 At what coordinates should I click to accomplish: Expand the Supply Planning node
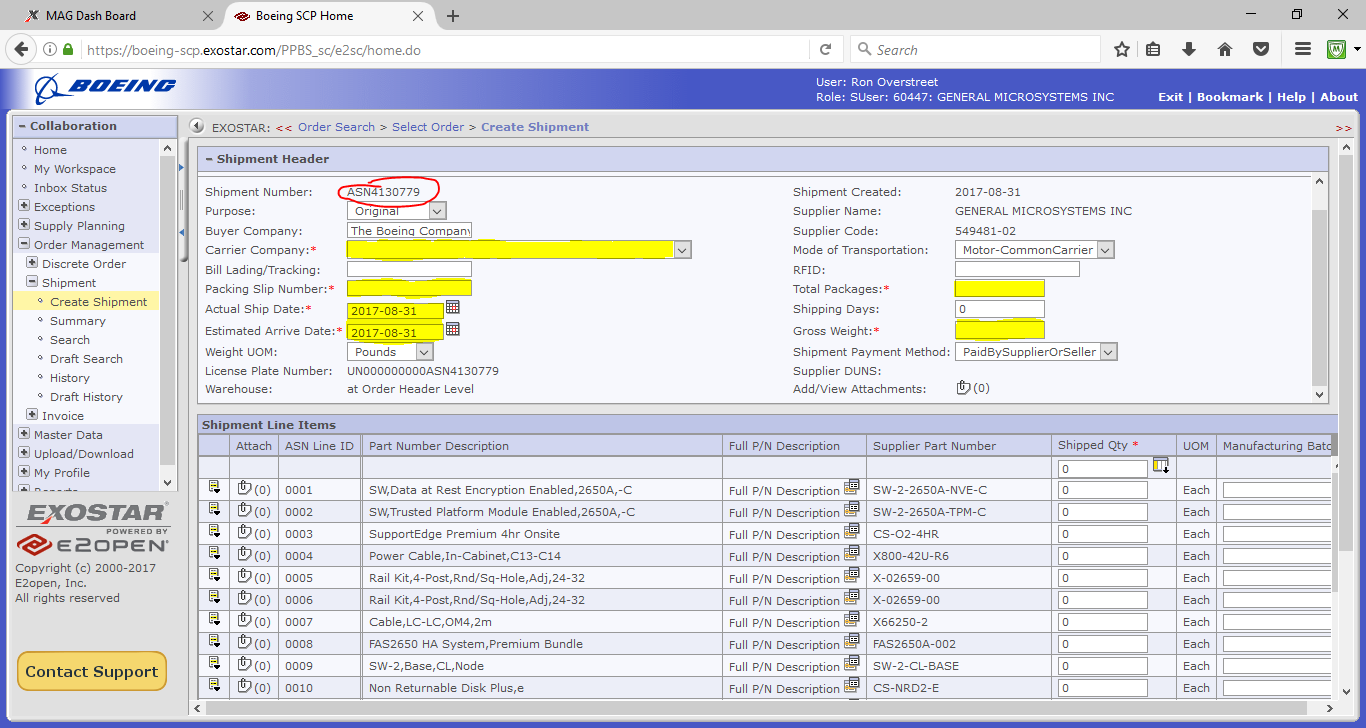tap(24, 225)
